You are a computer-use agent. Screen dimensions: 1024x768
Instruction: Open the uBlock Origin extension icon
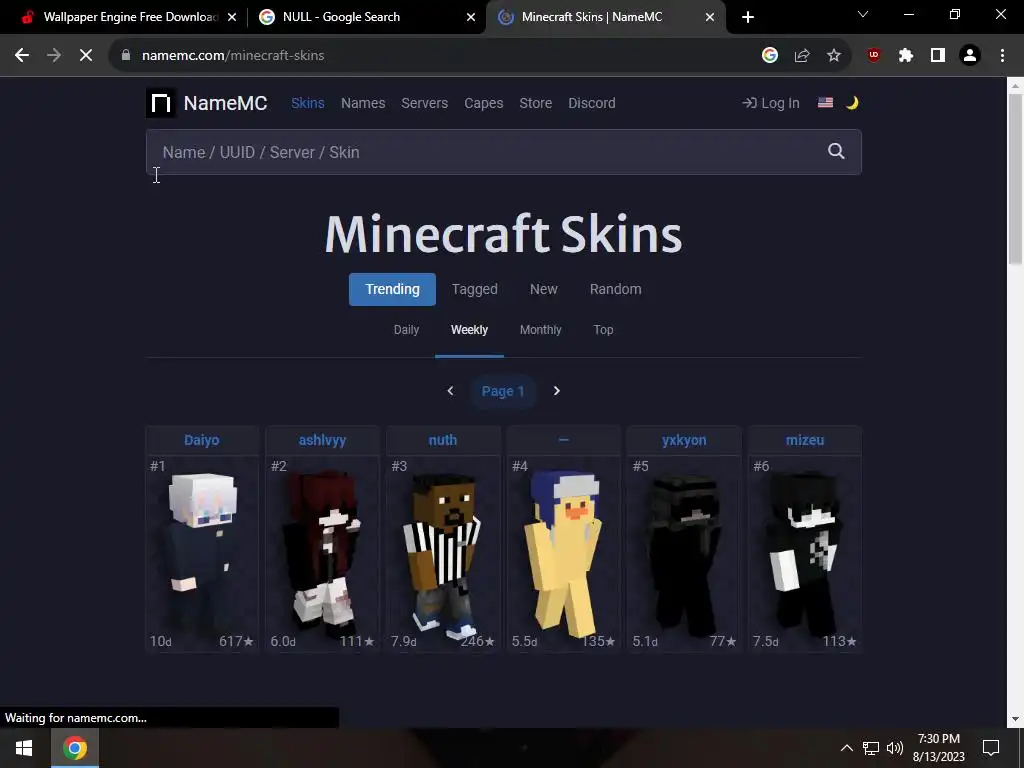(x=874, y=56)
